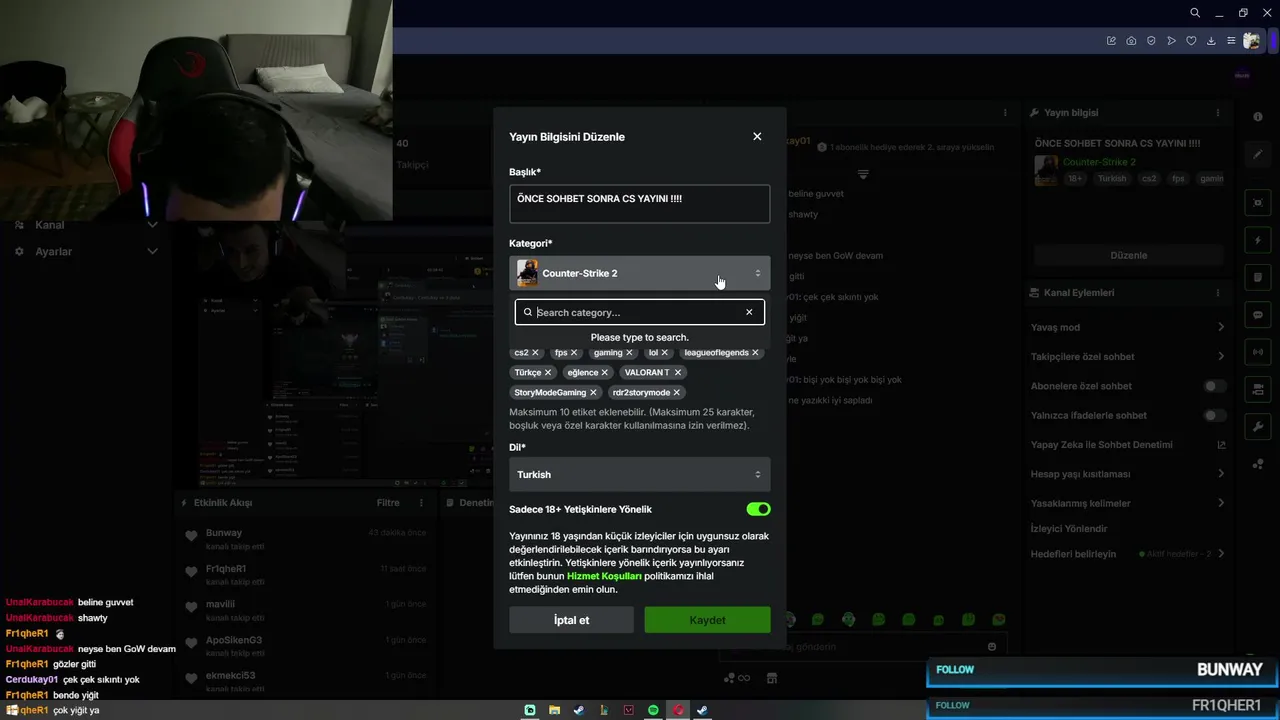
Task: Remove the VALORANT tag
Action: tap(678, 373)
